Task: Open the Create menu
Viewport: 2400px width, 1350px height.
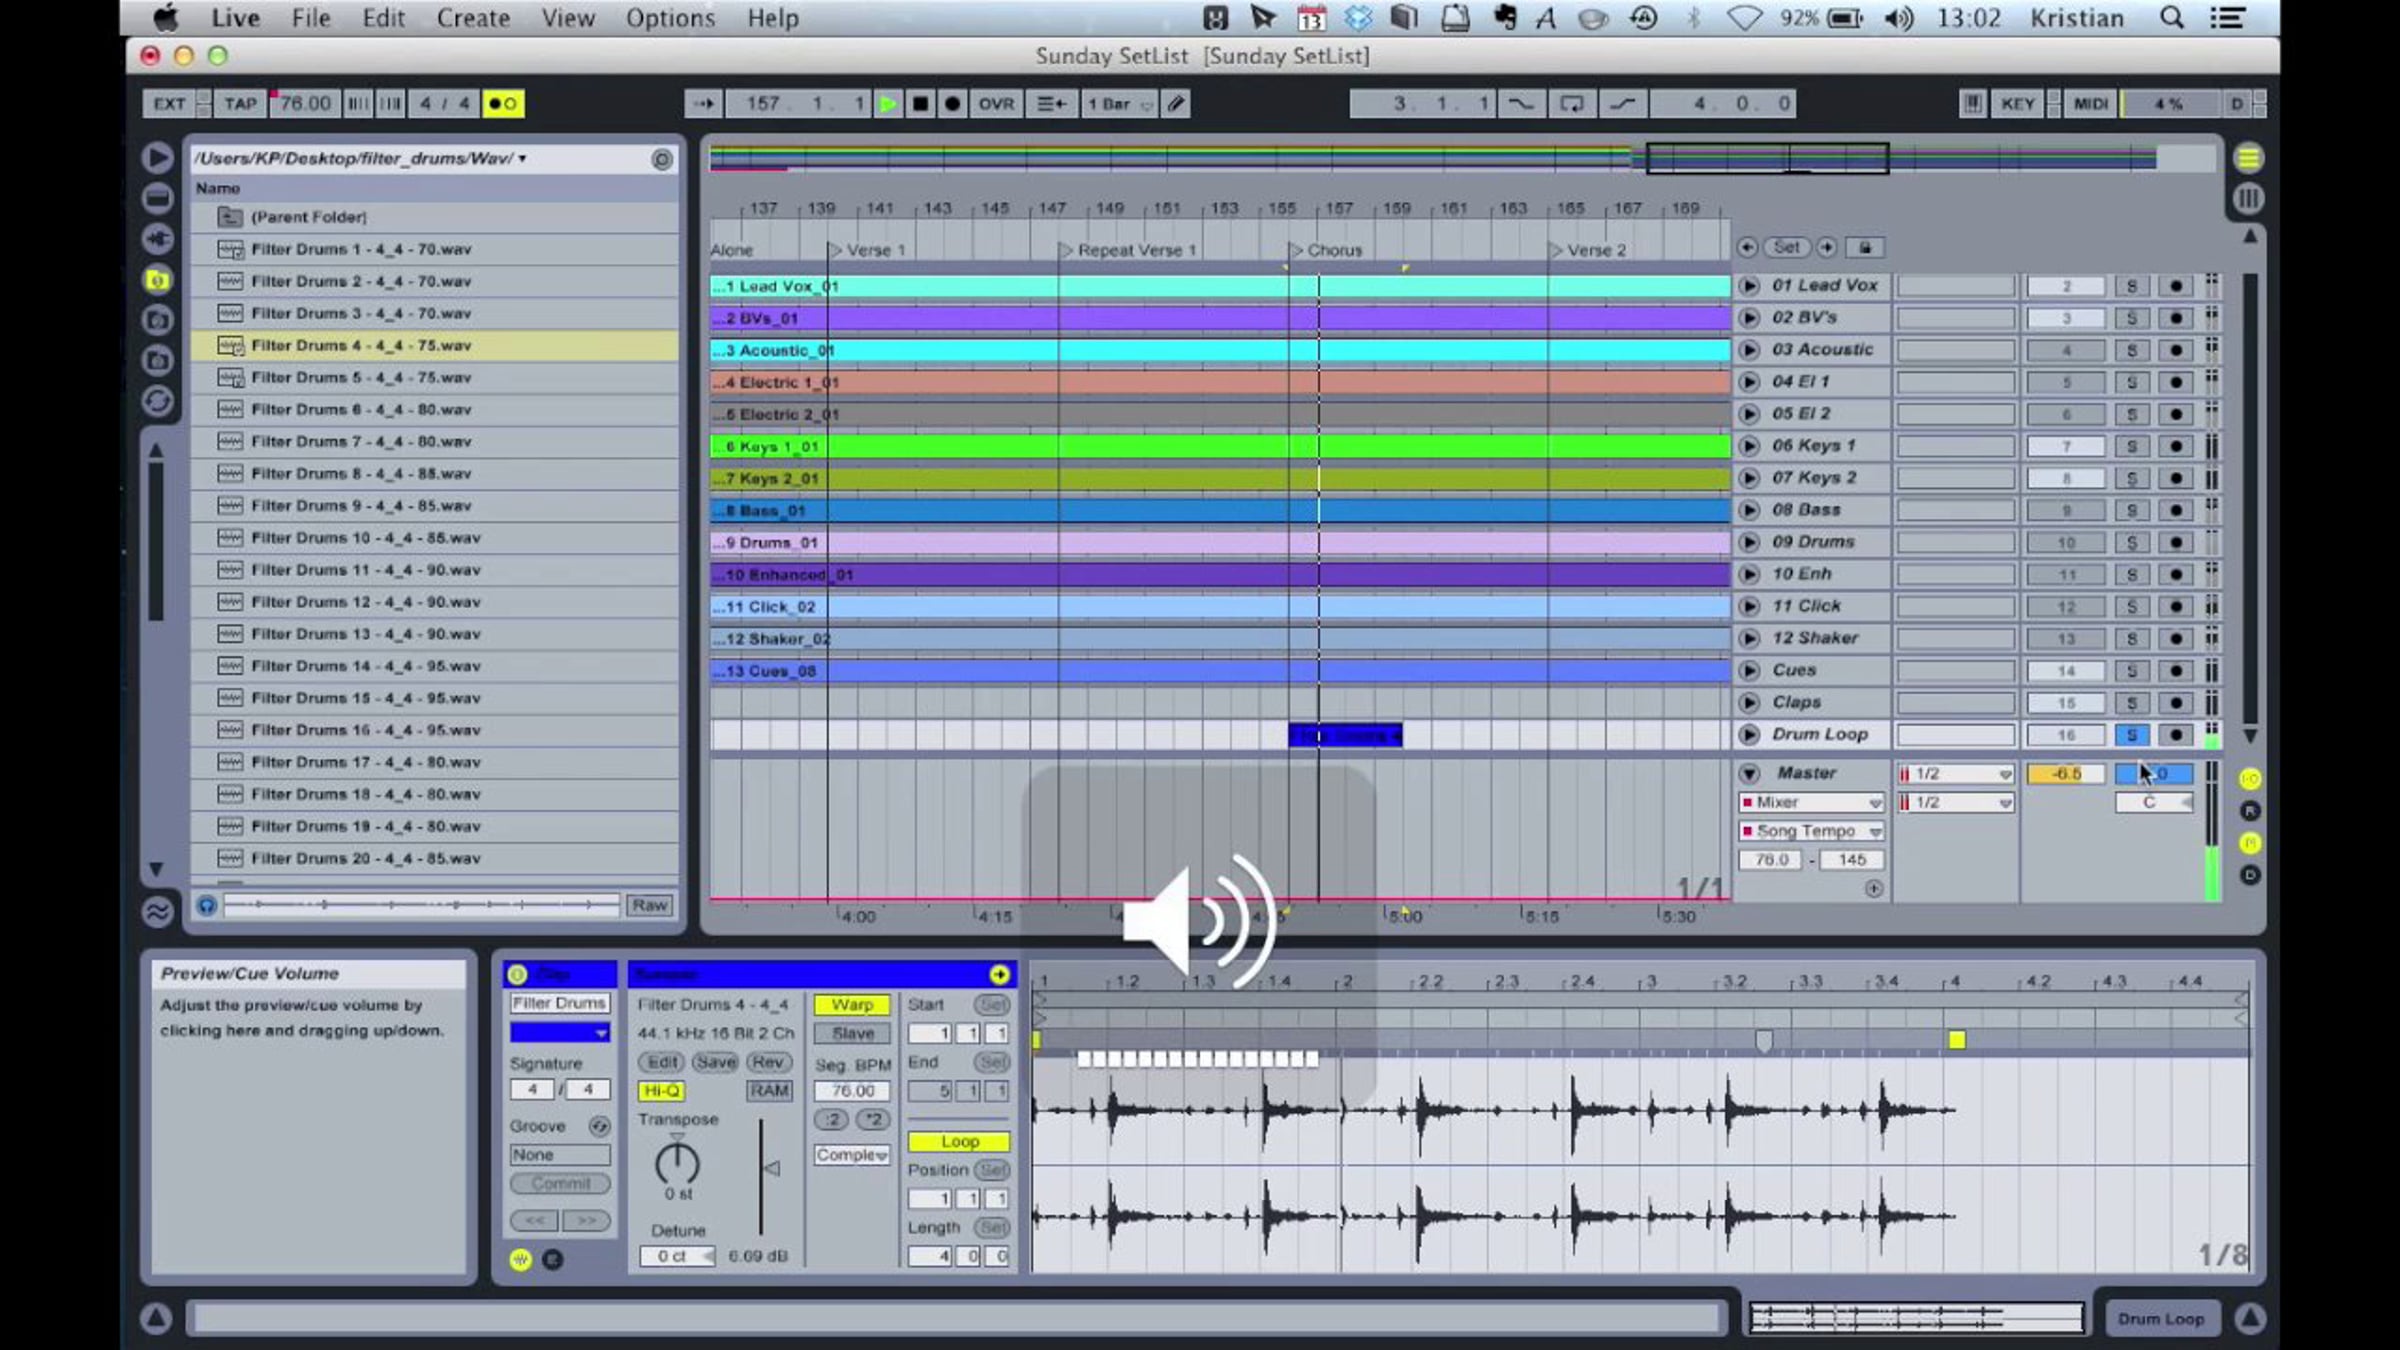Action: 472,18
